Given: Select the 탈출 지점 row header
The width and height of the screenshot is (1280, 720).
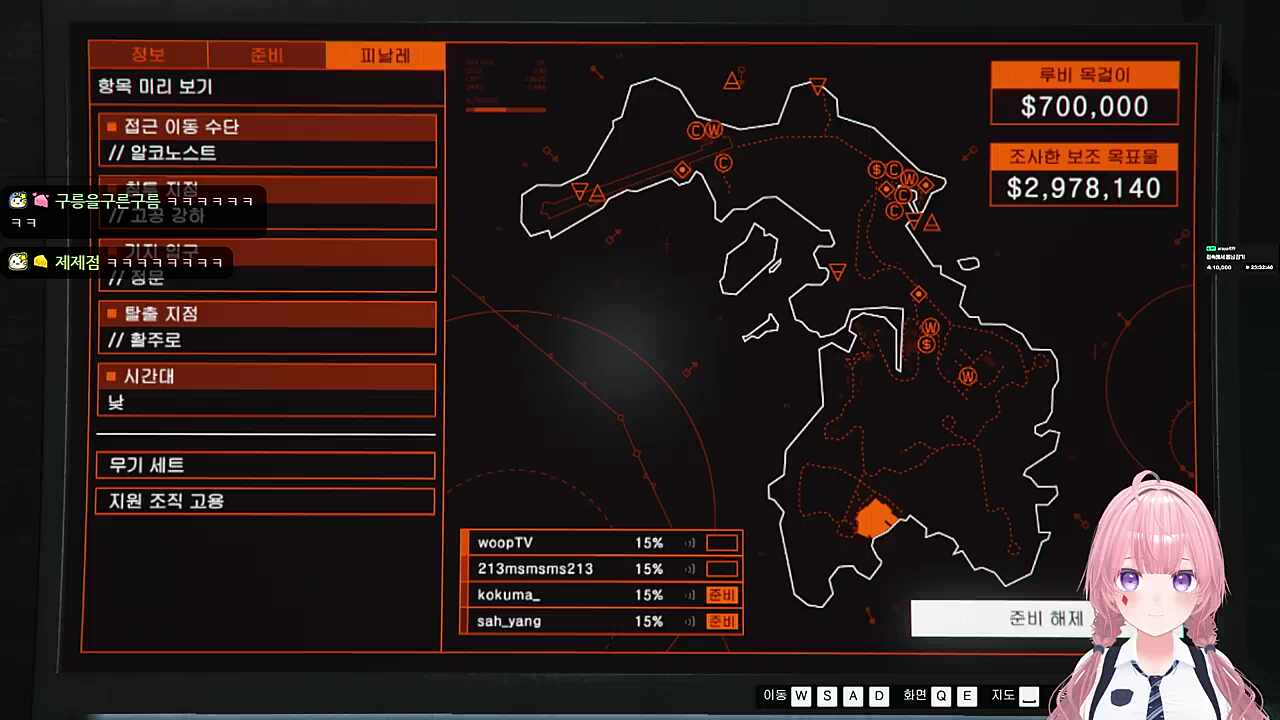Looking at the screenshot, I should (267, 314).
